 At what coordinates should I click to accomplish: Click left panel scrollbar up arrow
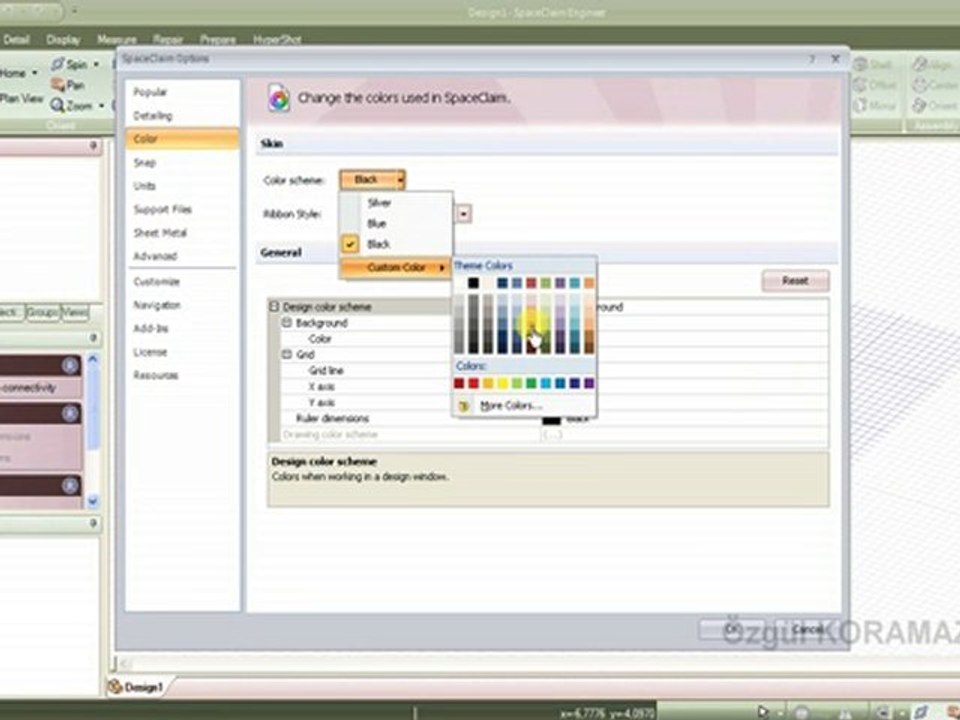pos(93,359)
